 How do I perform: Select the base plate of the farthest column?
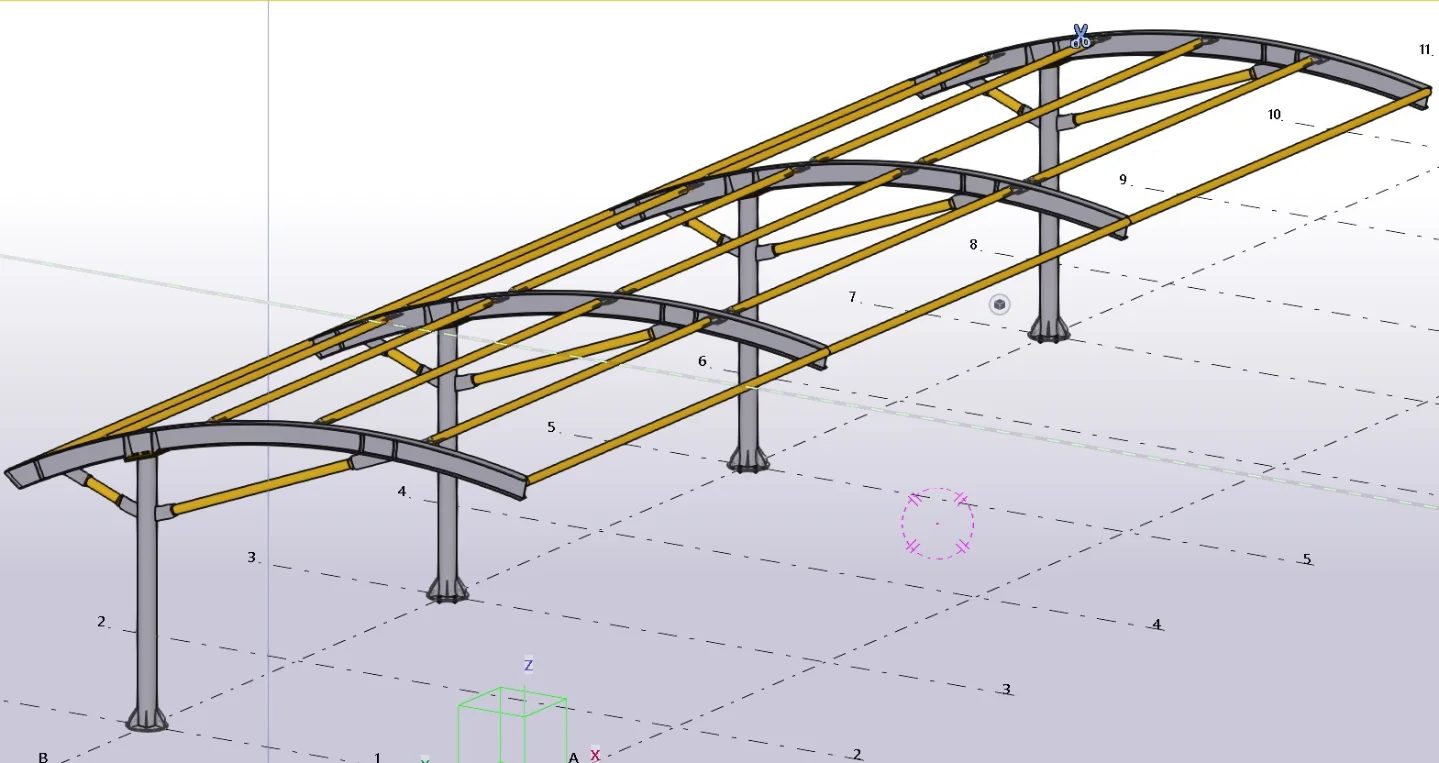(1048, 330)
